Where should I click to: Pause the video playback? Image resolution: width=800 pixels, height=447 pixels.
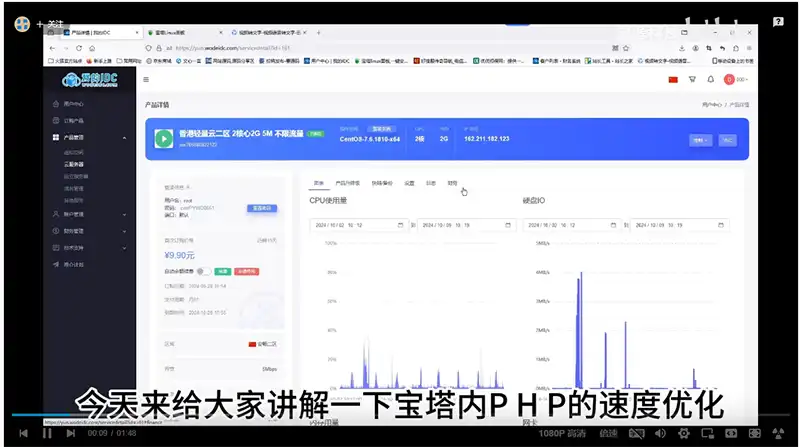(x=46, y=433)
